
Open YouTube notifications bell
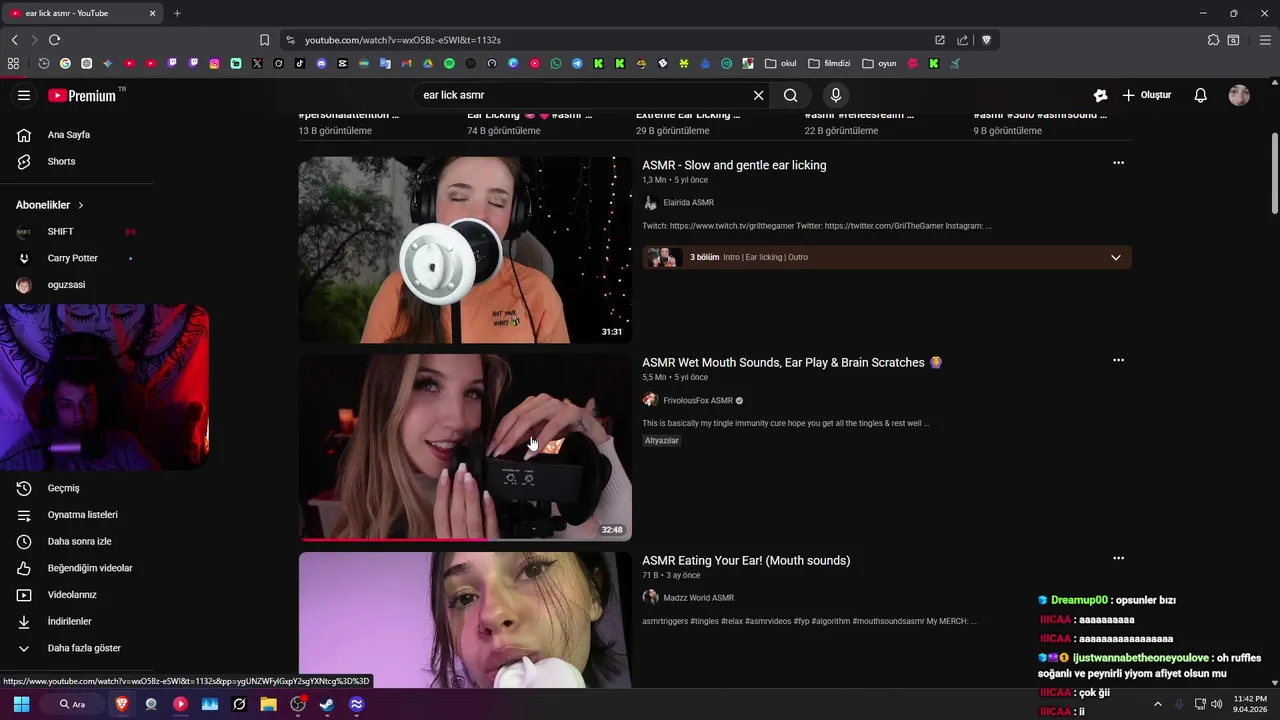click(1200, 95)
